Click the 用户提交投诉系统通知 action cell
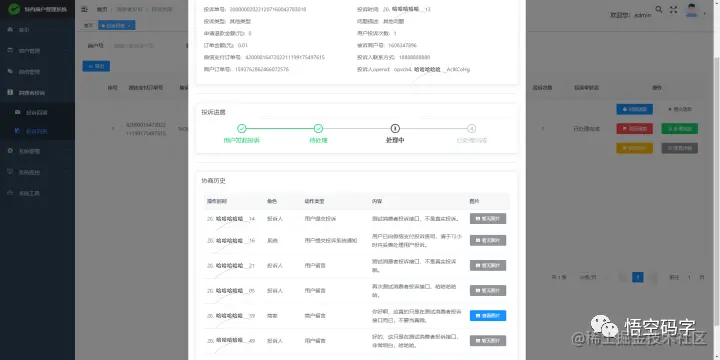The image size is (720, 360). coord(331,241)
